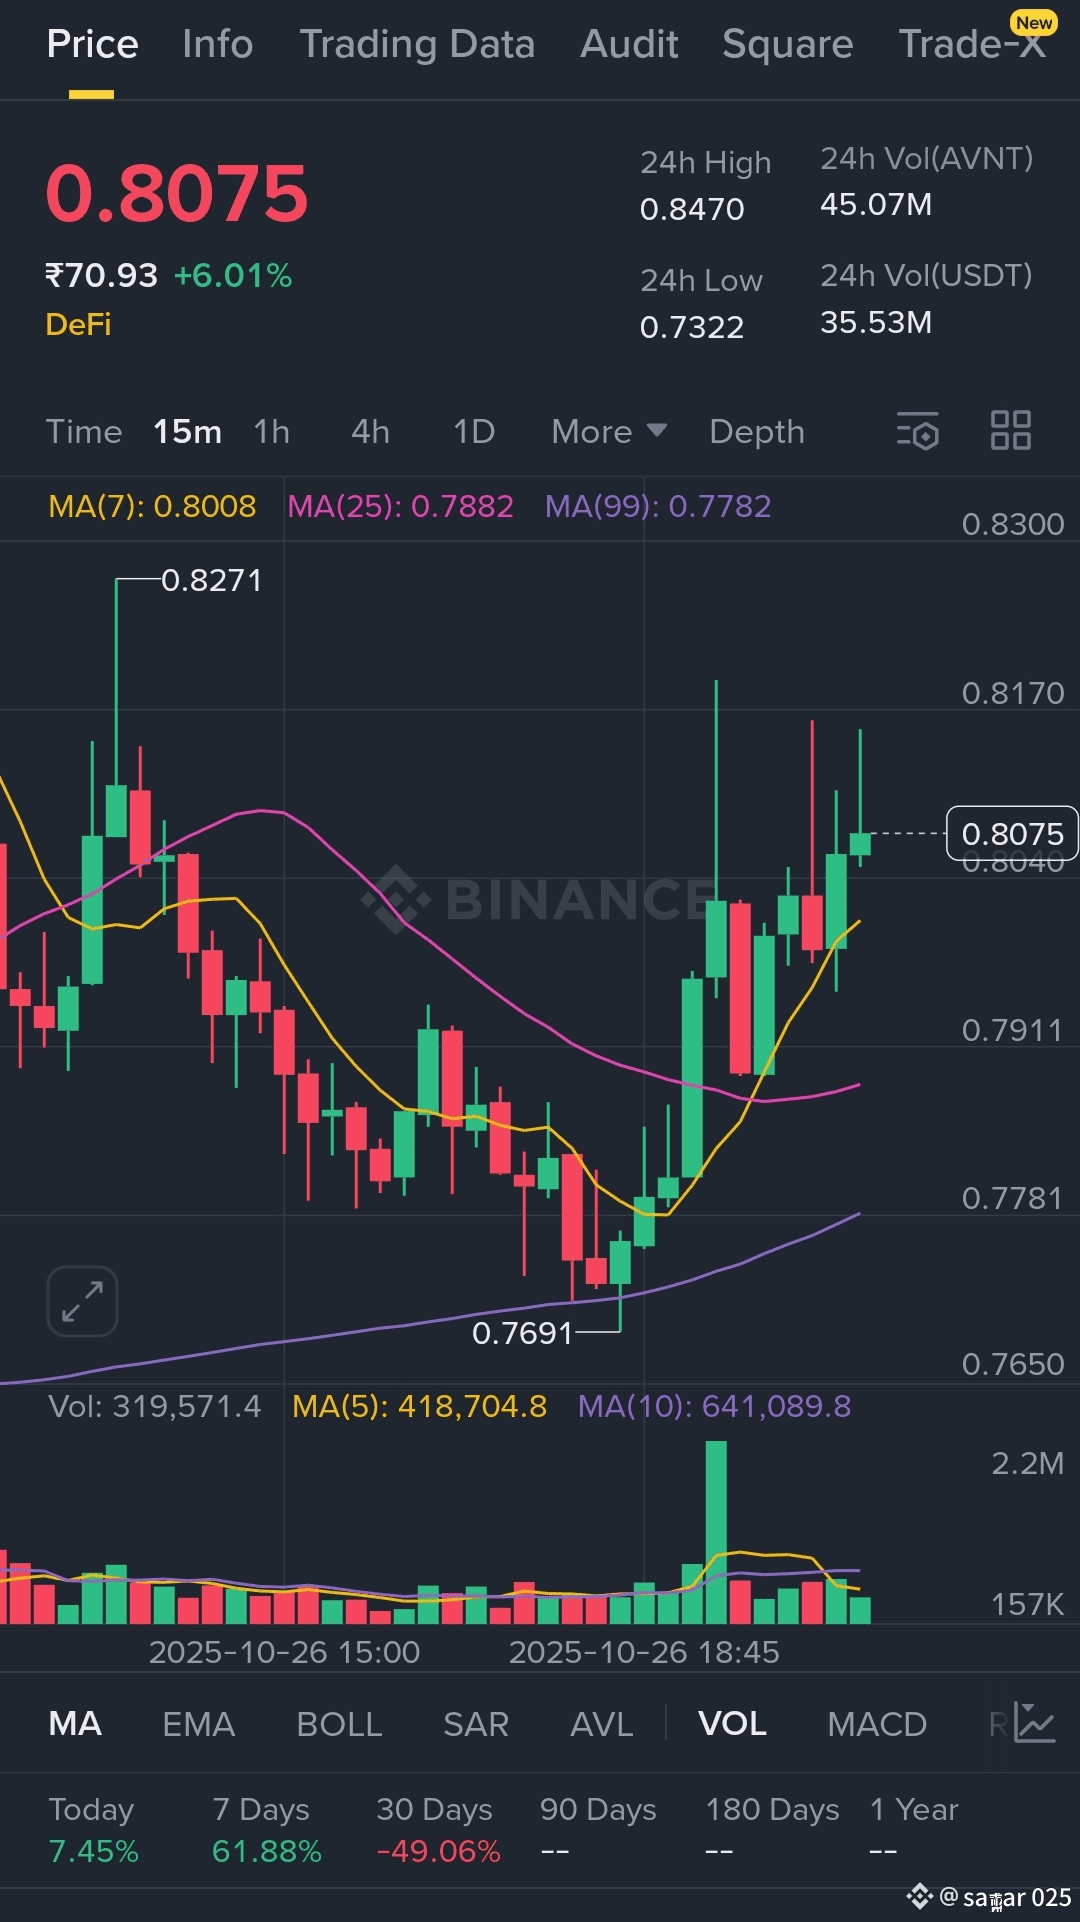Tap the 2025-10-26 18:45 time axis label
1080x1922 pixels.
[644, 1652]
